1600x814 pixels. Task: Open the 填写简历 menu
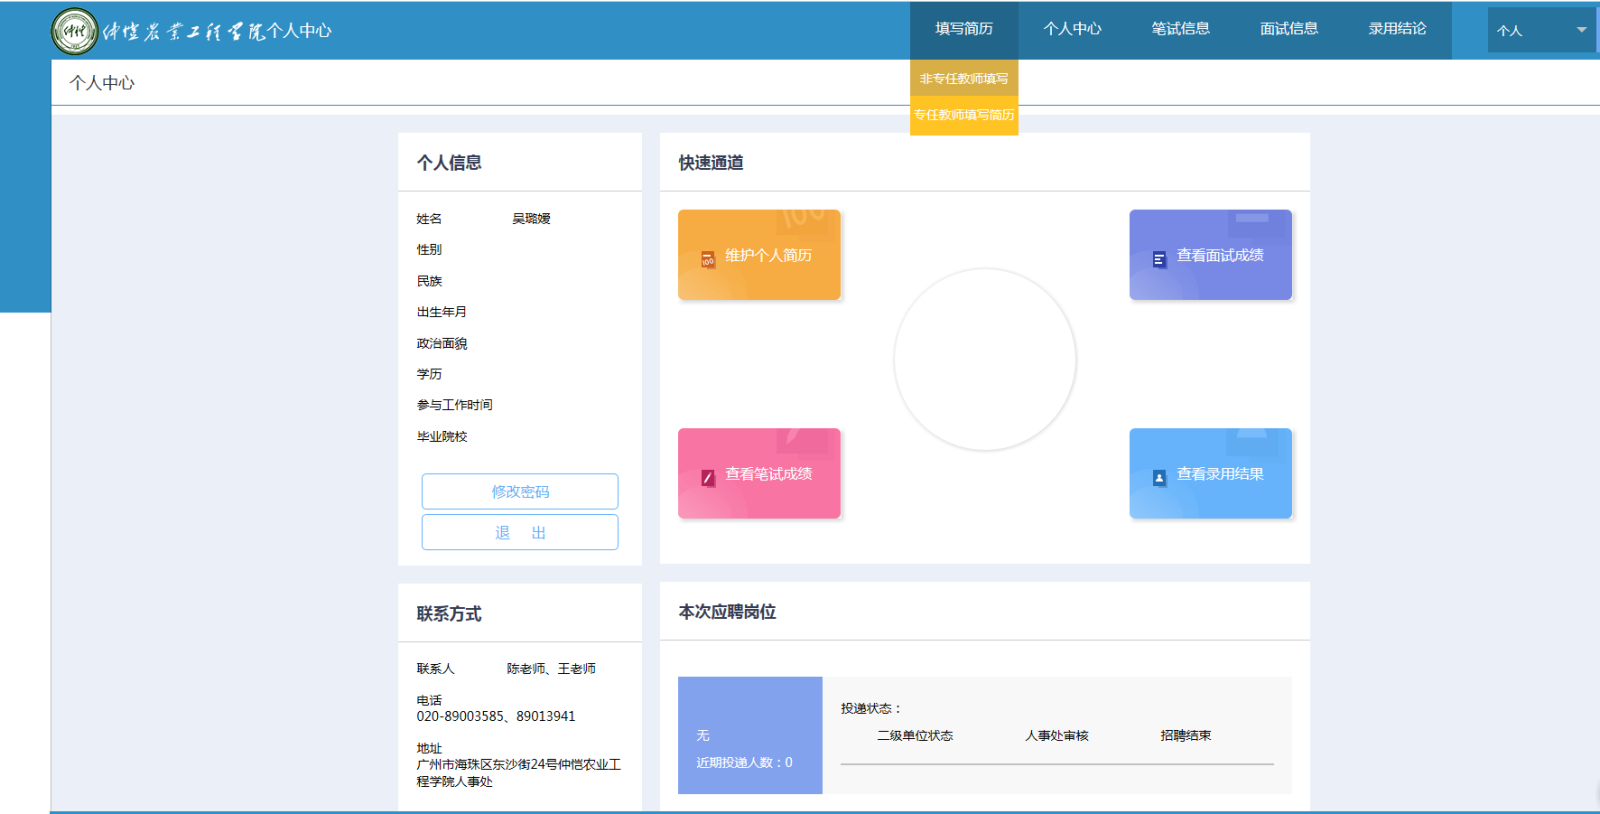[964, 29]
